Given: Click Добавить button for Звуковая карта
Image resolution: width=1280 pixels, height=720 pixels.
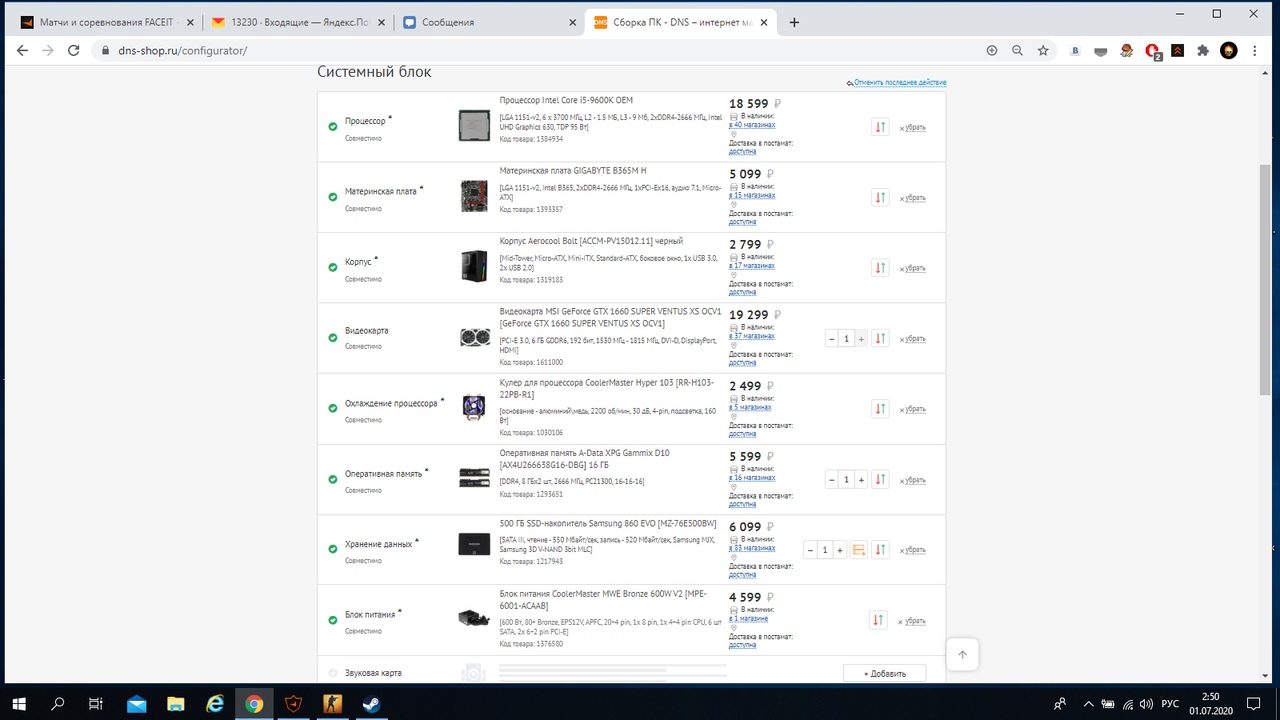Looking at the screenshot, I should pyautogui.click(x=884, y=673).
